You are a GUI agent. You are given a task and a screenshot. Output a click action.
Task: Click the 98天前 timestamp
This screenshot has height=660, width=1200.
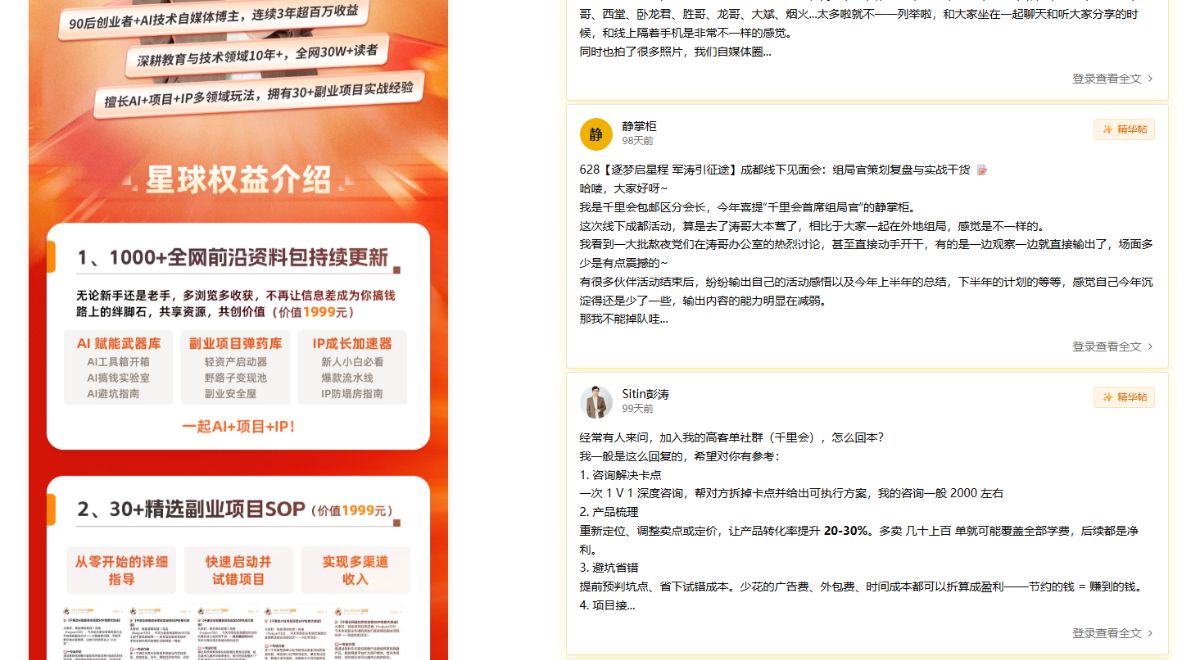click(x=637, y=141)
